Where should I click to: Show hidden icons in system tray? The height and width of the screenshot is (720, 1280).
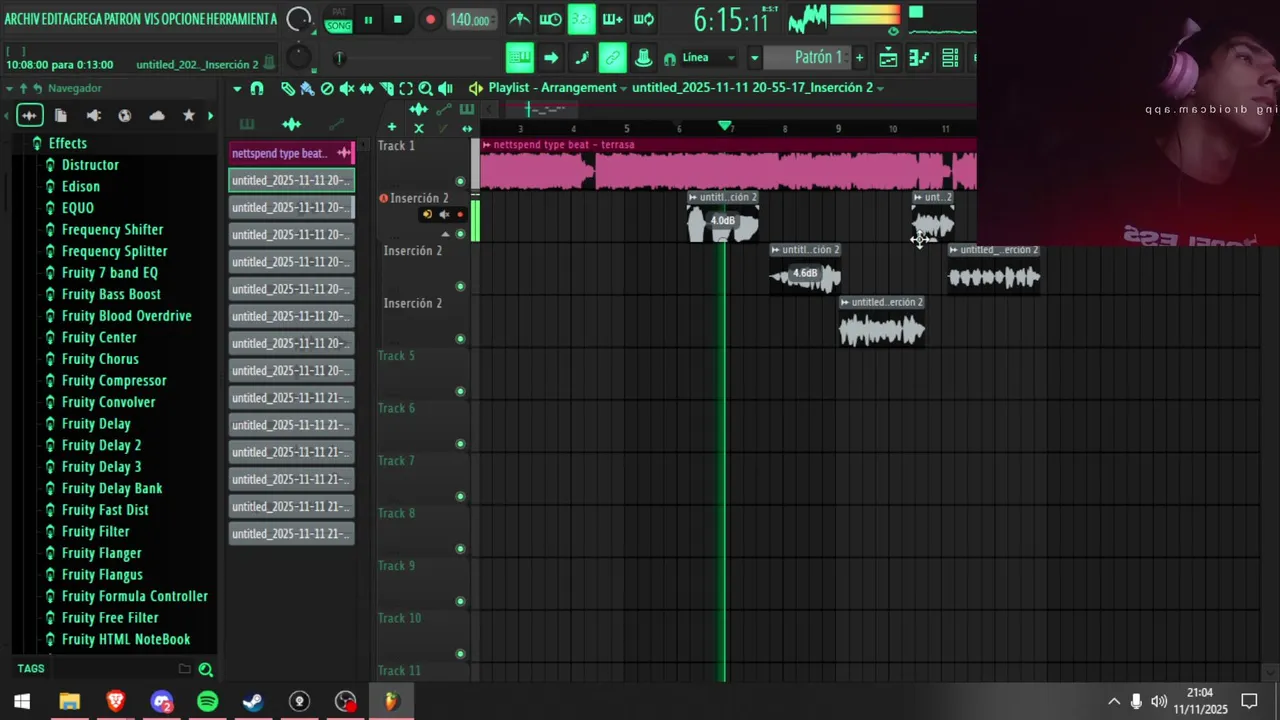[x=1114, y=701]
